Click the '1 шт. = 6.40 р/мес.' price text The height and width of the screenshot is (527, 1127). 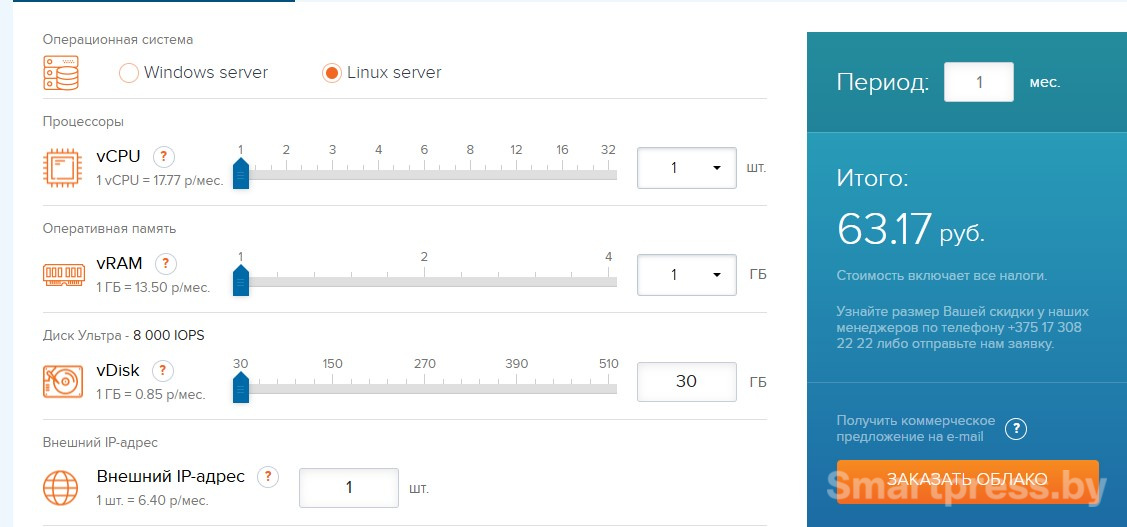[x=152, y=500]
